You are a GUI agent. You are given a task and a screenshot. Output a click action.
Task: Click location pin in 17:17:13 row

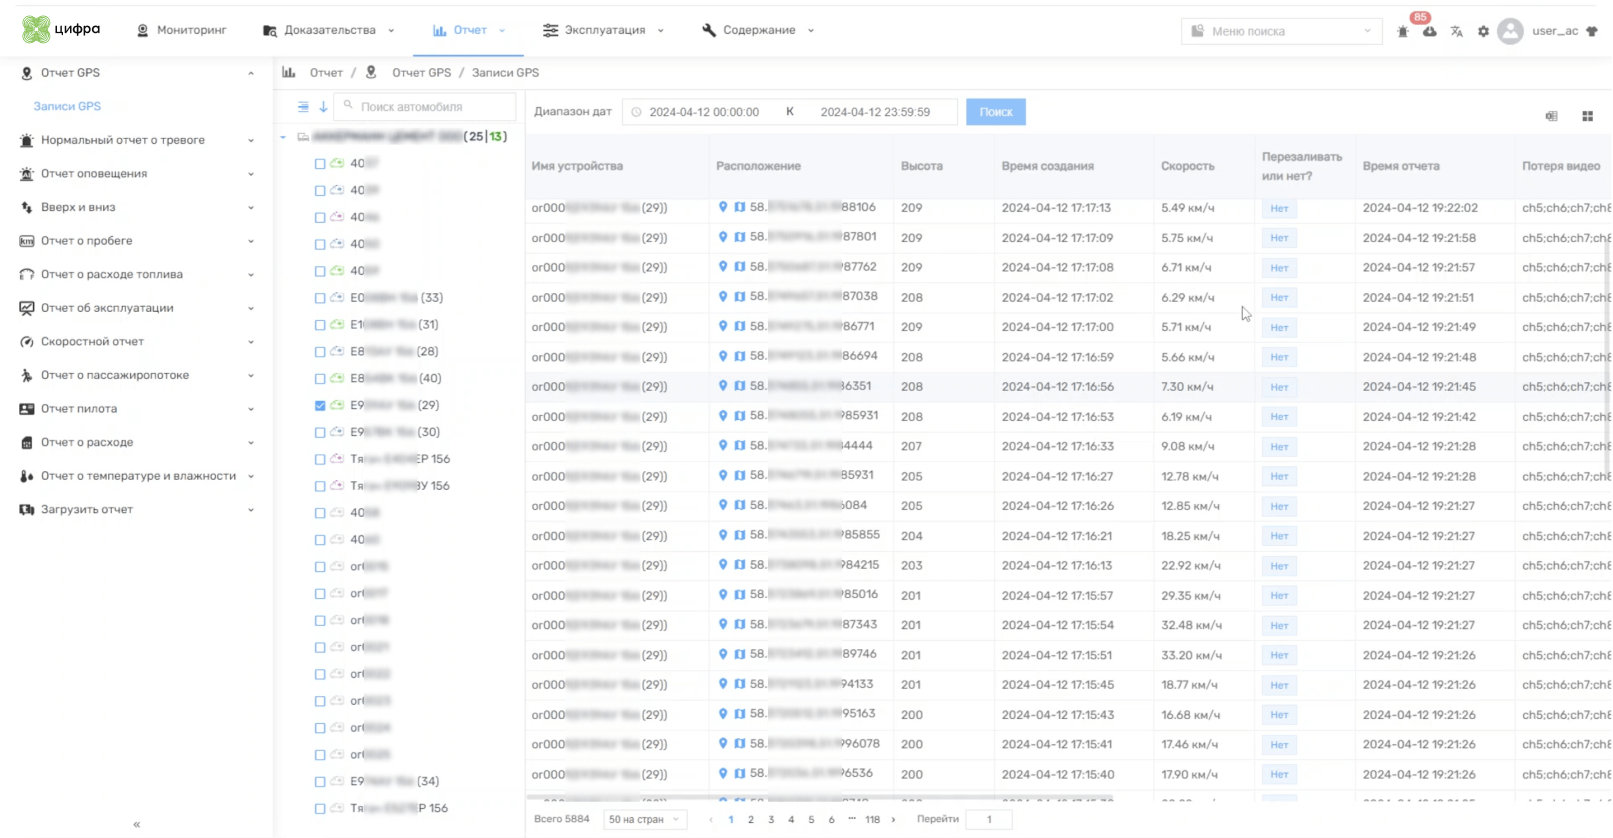click(x=723, y=207)
